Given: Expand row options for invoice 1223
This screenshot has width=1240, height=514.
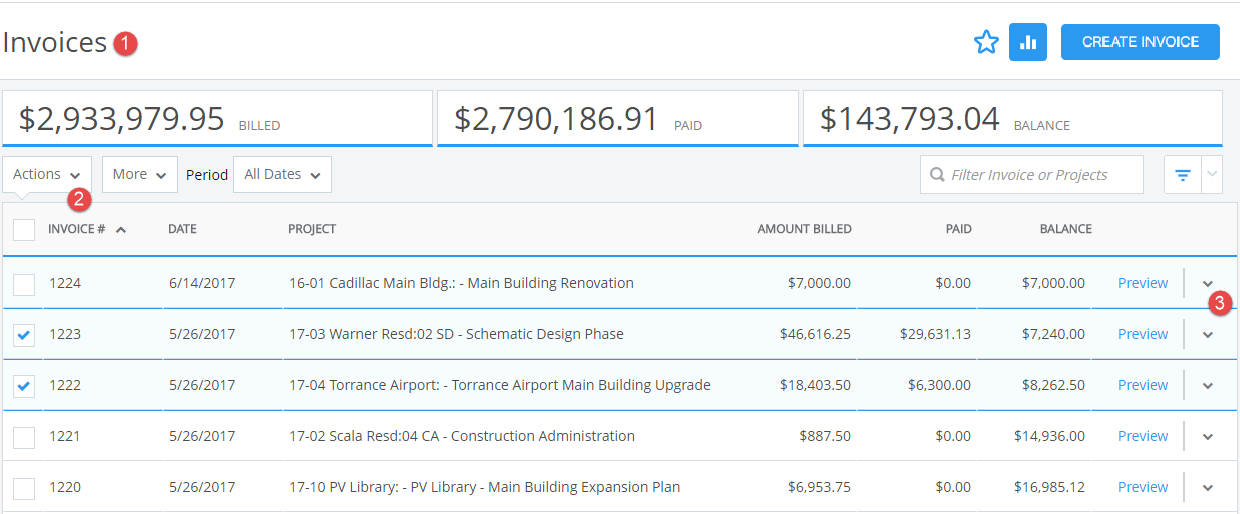Looking at the screenshot, I should tap(1208, 335).
